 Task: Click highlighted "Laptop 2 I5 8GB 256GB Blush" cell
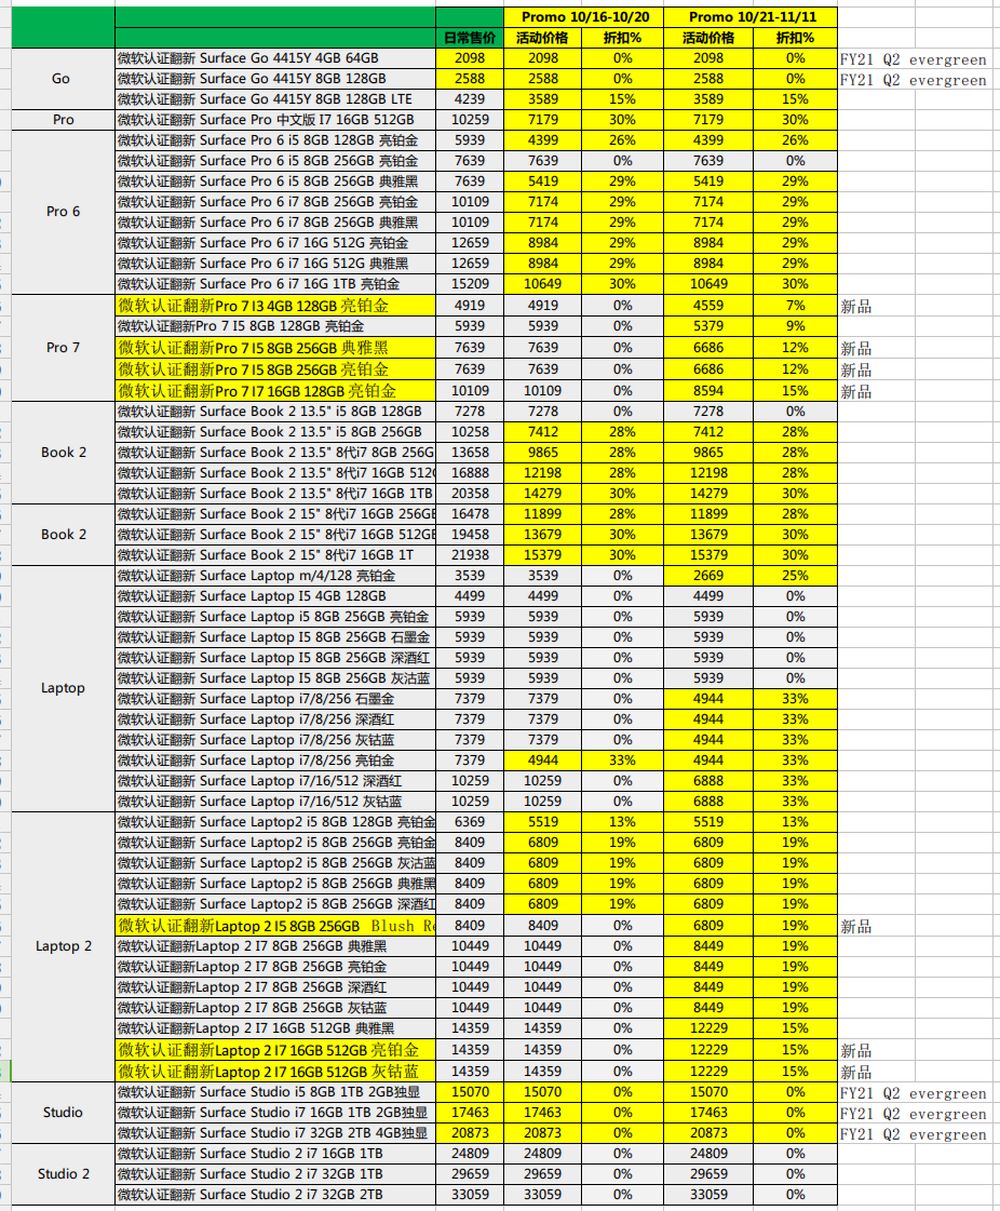pyautogui.click(x=275, y=926)
